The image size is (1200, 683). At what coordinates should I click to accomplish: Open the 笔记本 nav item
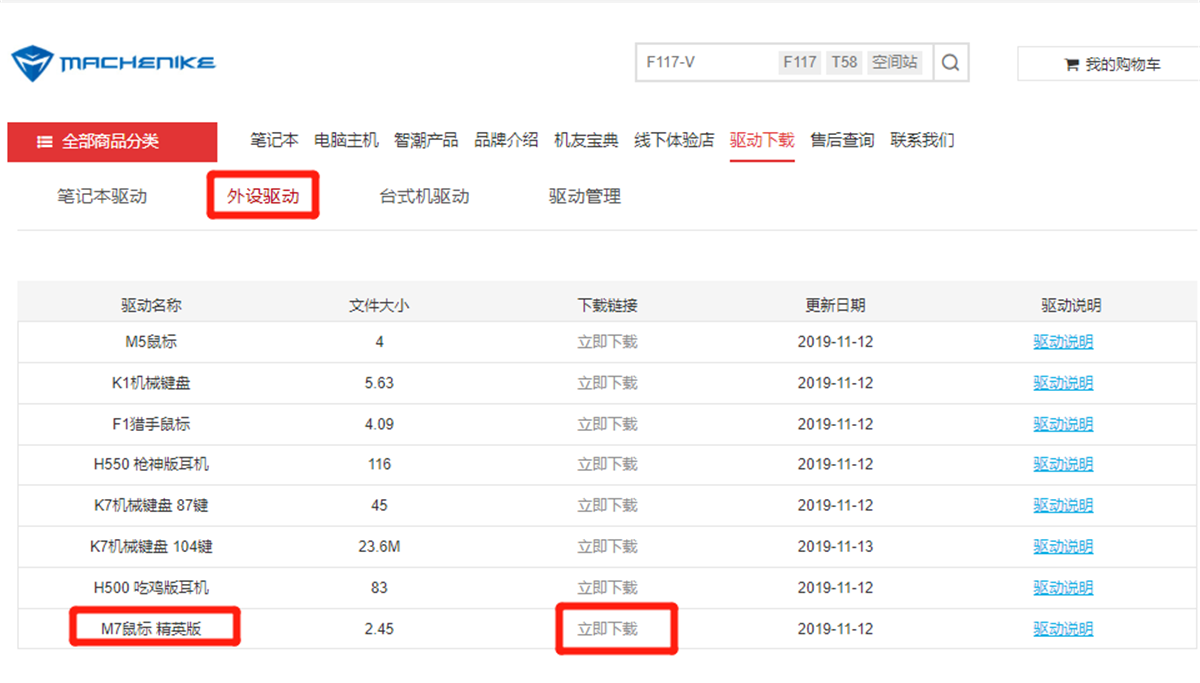(274, 140)
